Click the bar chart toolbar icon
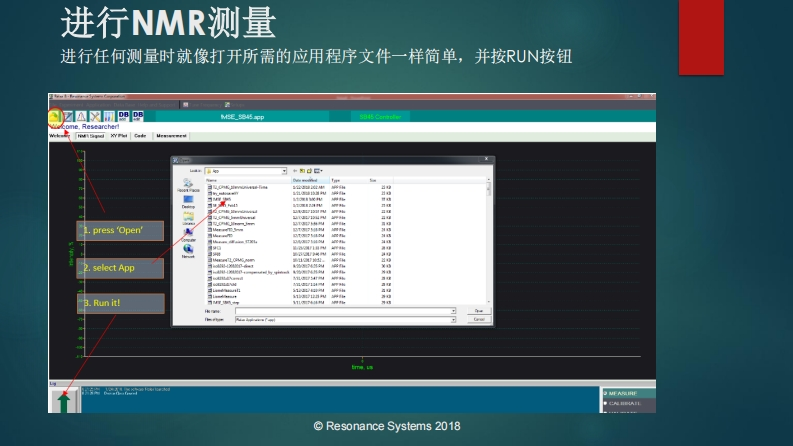The image size is (793, 446). [x=108, y=116]
